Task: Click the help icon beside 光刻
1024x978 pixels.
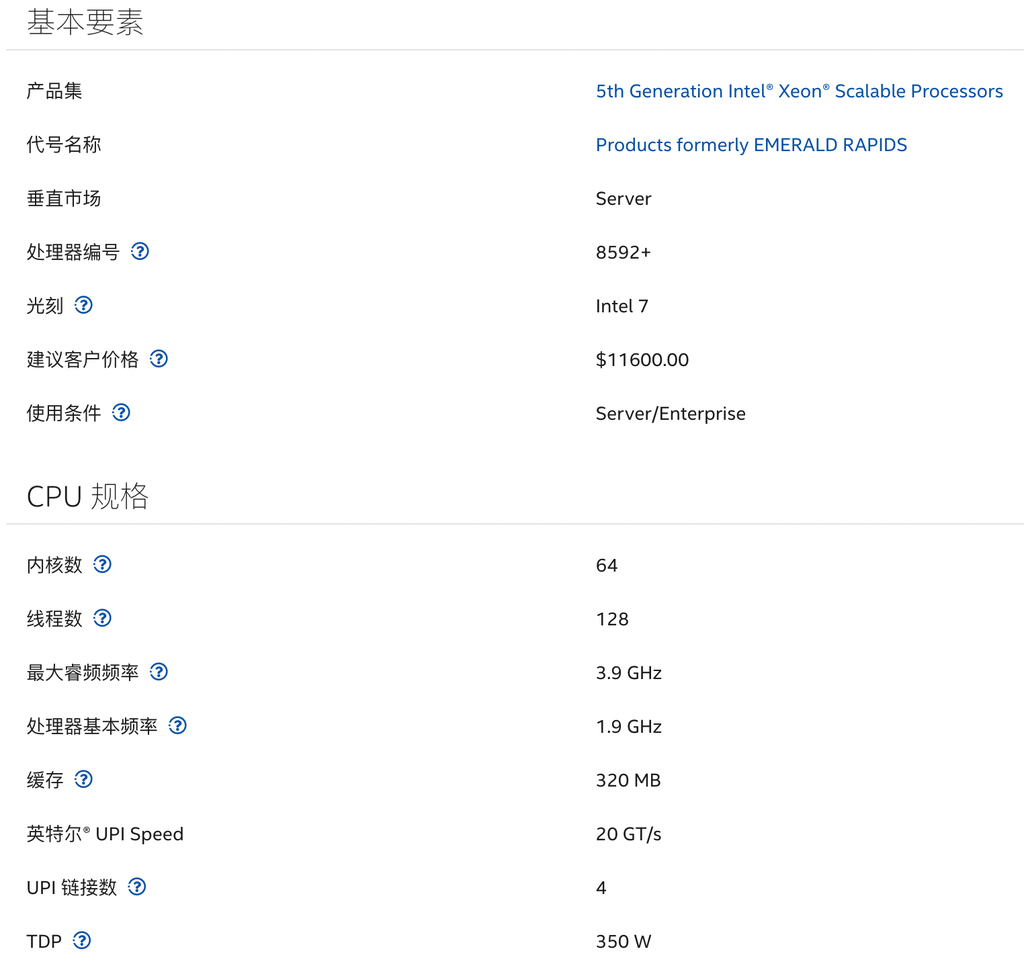Action: [84, 305]
